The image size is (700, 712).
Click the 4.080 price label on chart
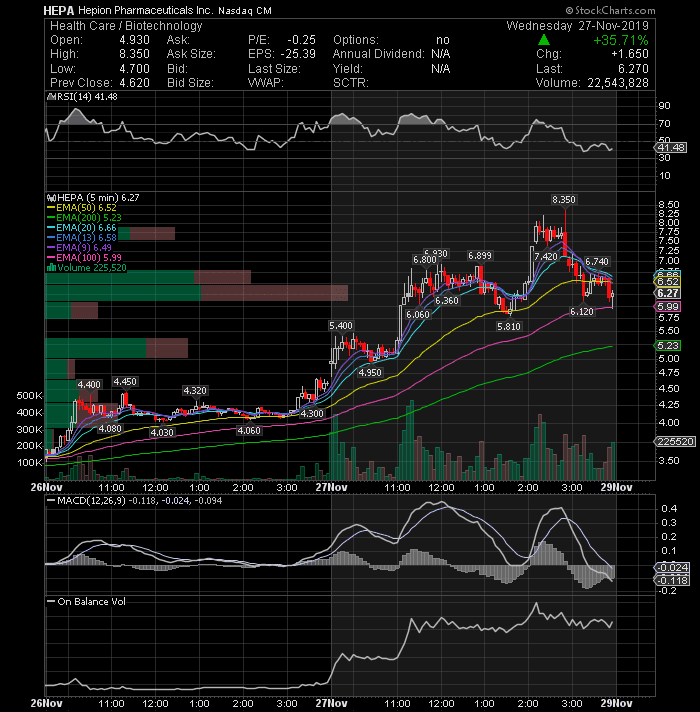pos(110,429)
